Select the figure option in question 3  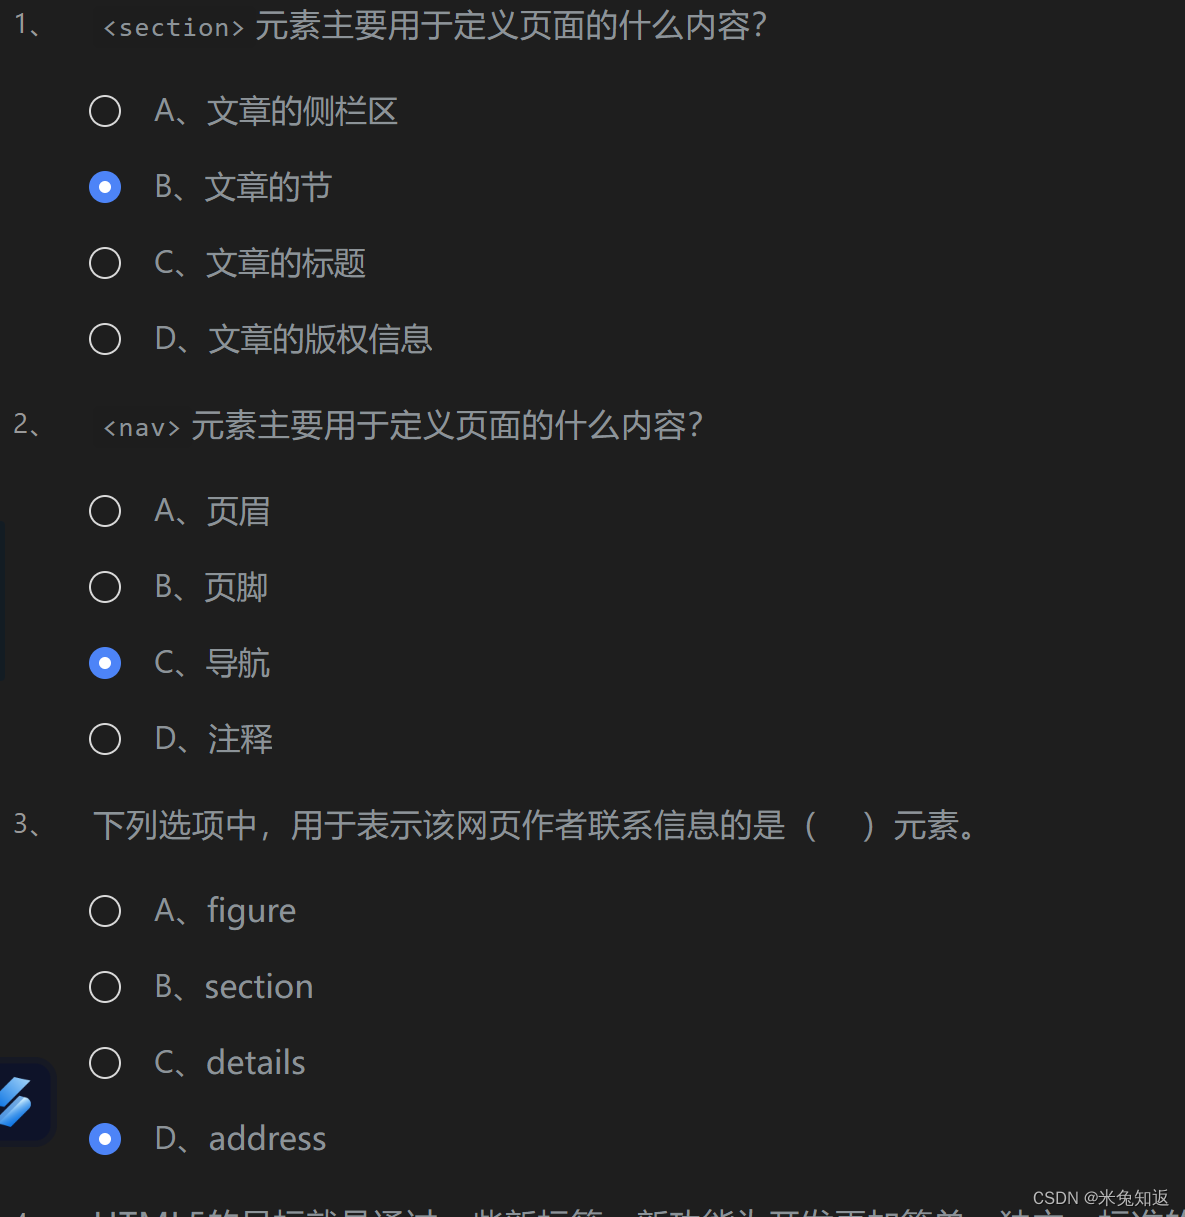point(105,911)
